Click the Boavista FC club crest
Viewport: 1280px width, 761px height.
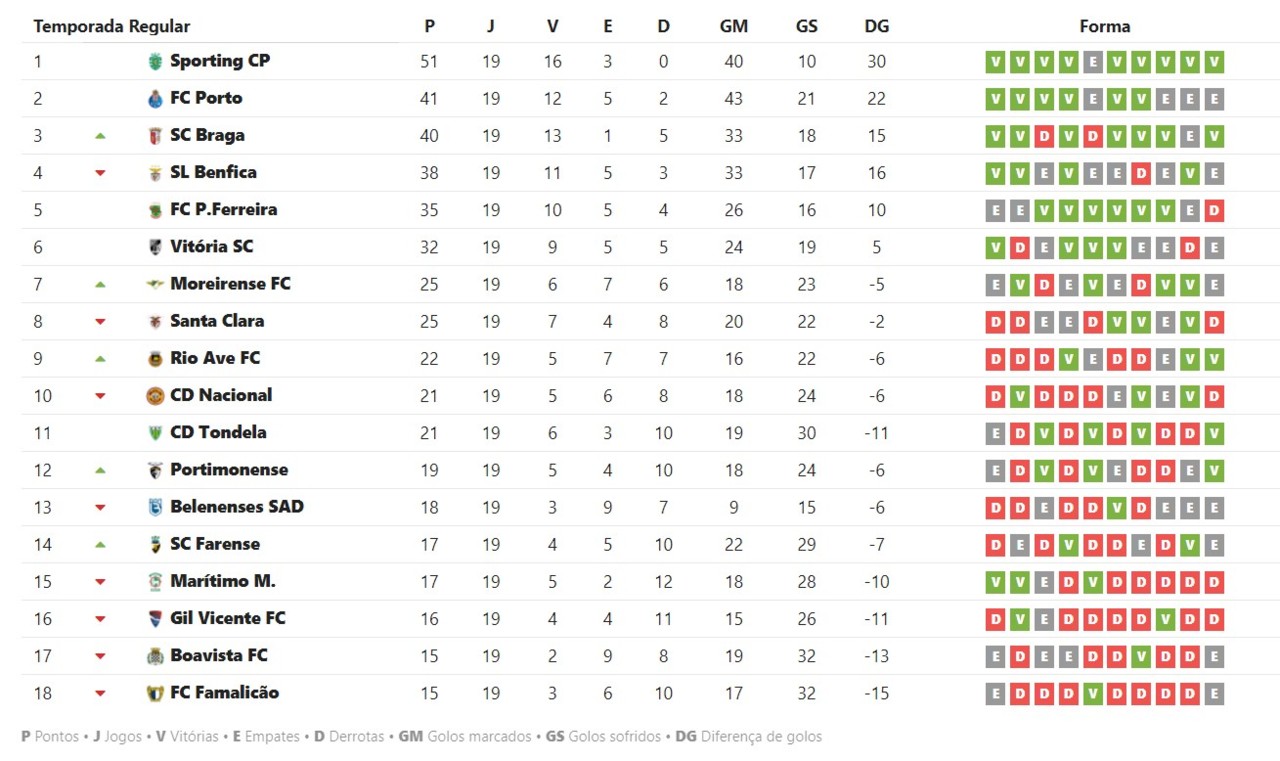(x=155, y=656)
